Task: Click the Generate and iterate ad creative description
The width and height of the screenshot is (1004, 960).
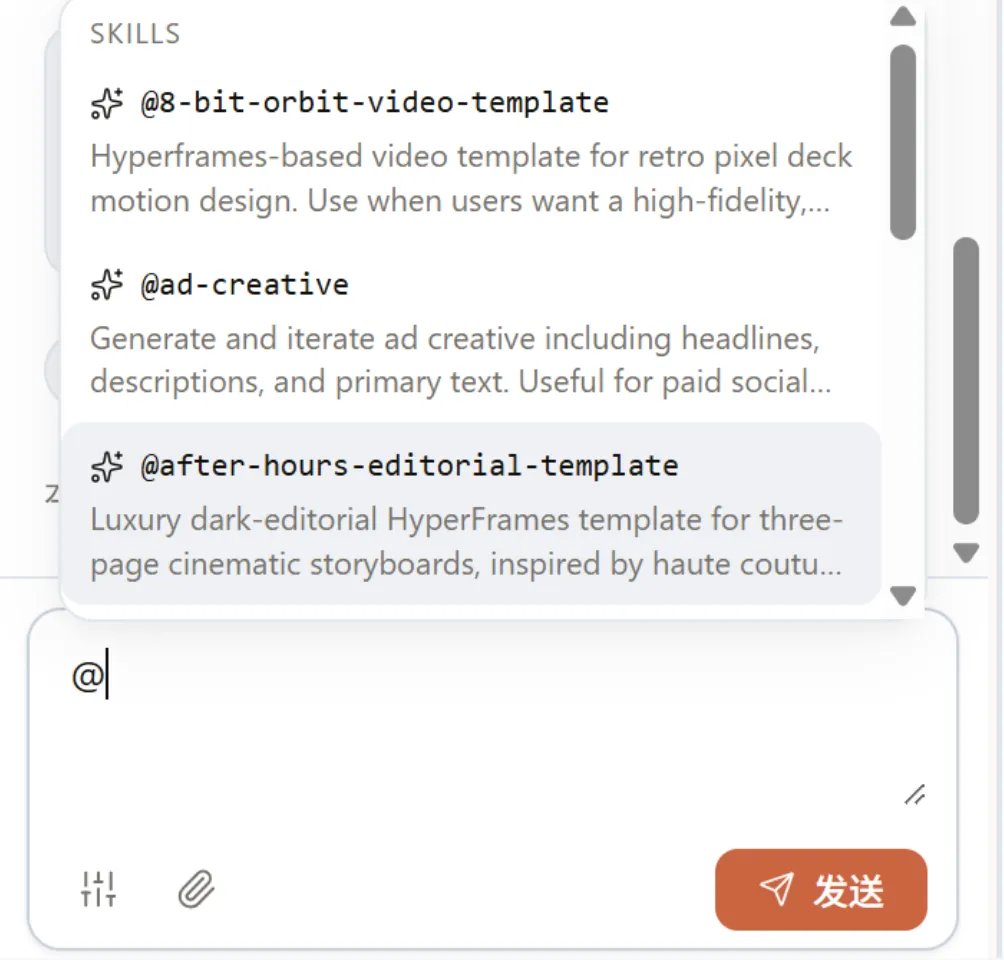Action: (x=461, y=360)
